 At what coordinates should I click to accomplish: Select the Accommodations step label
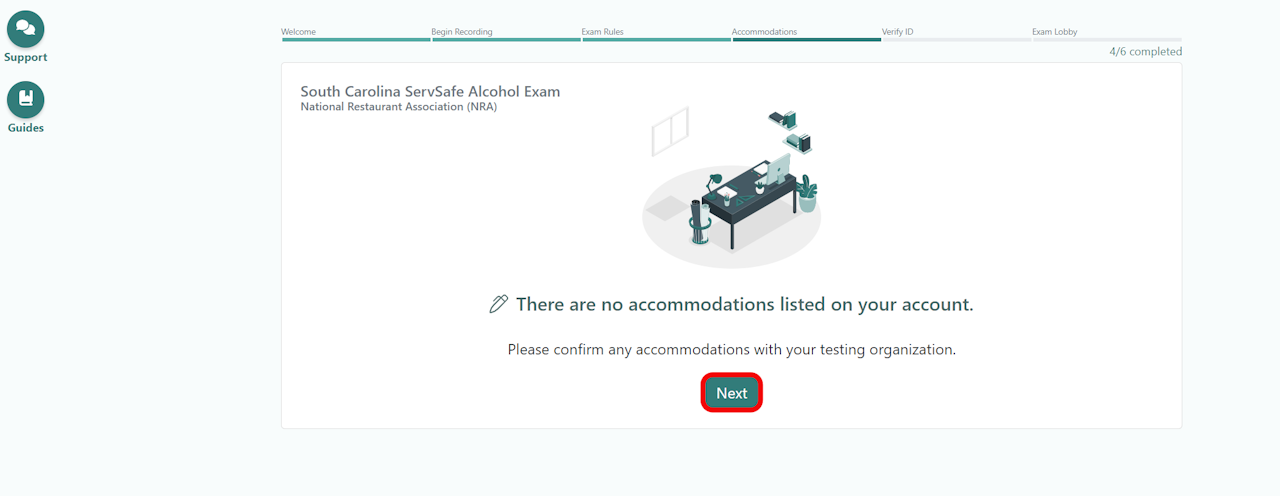764,32
